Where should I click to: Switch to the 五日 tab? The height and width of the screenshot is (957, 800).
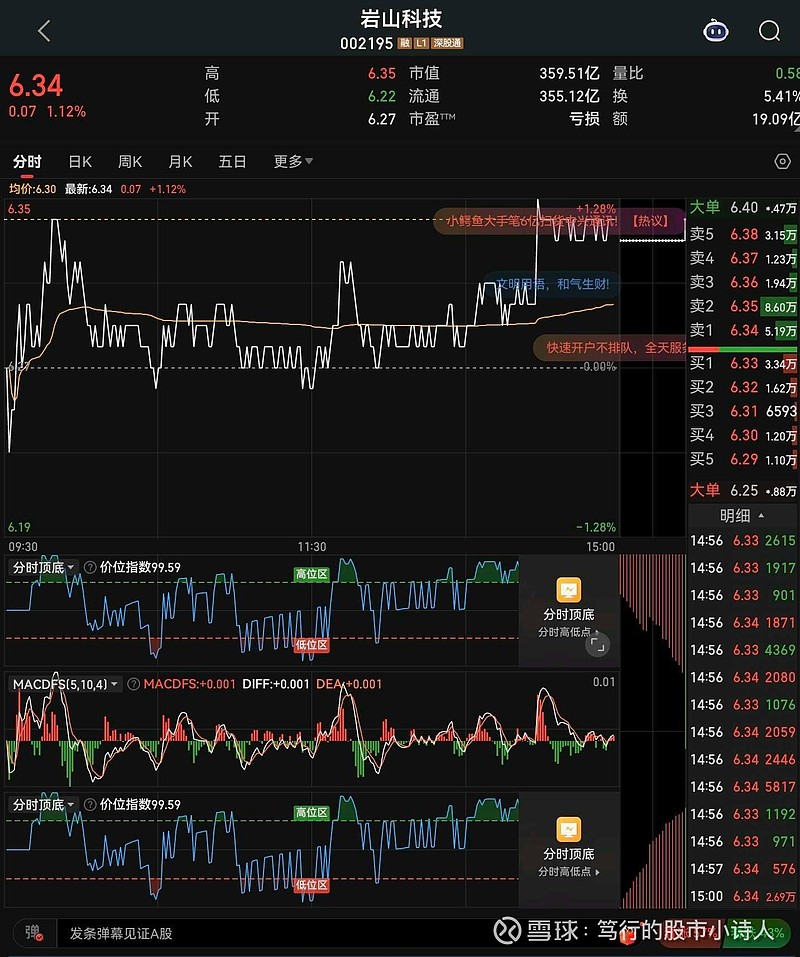click(x=232, y=162)
